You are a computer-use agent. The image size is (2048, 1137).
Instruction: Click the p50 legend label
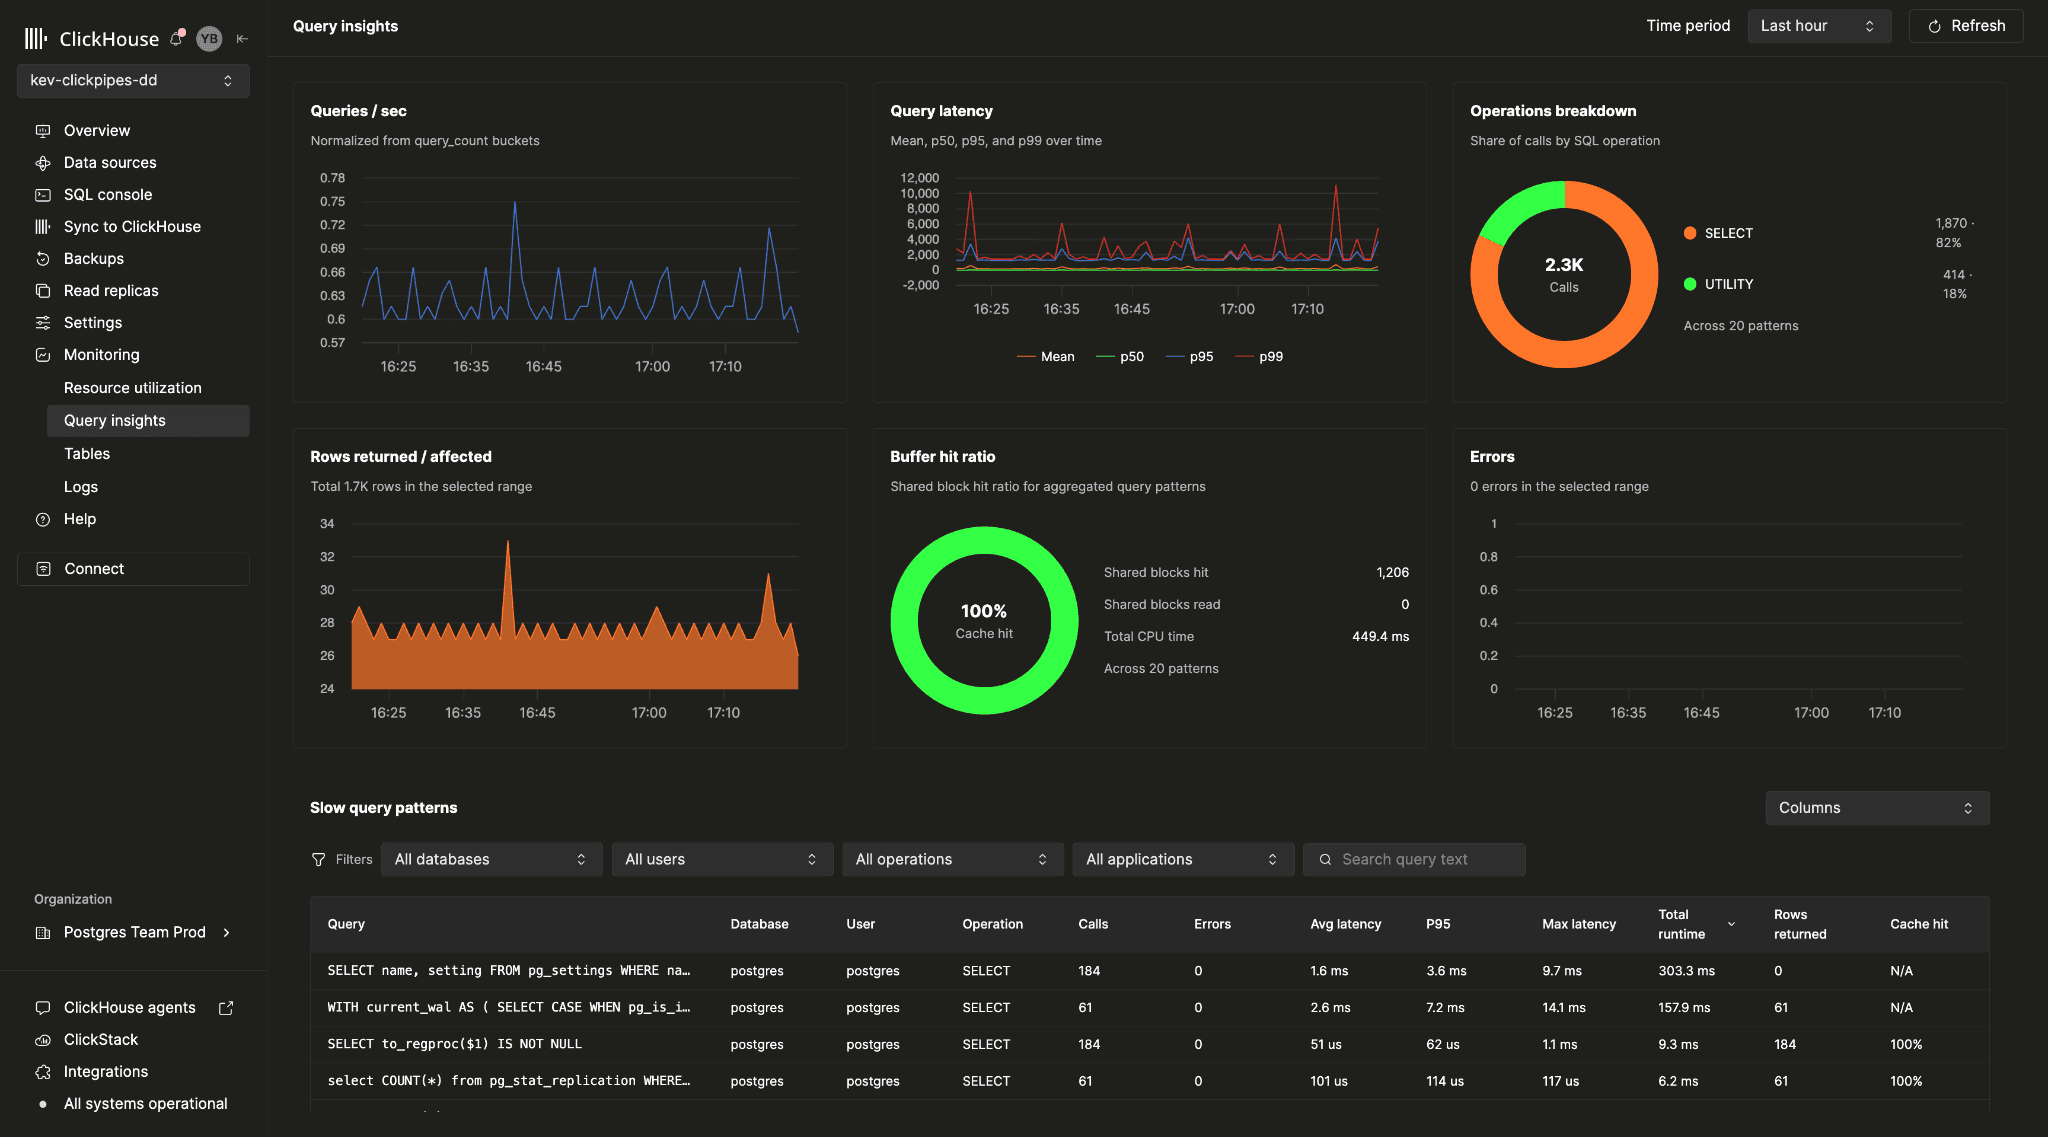click(x=1132, y=357)
